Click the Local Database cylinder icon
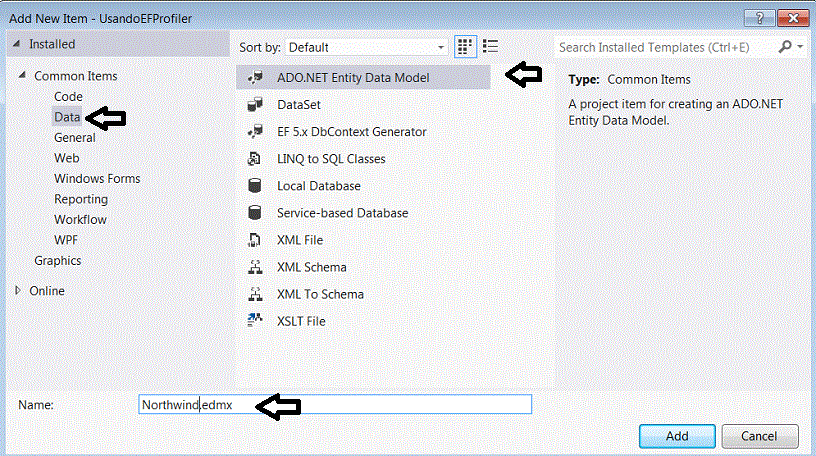Image resolution: width=816 pixels, height=456 pixels. 255,185
